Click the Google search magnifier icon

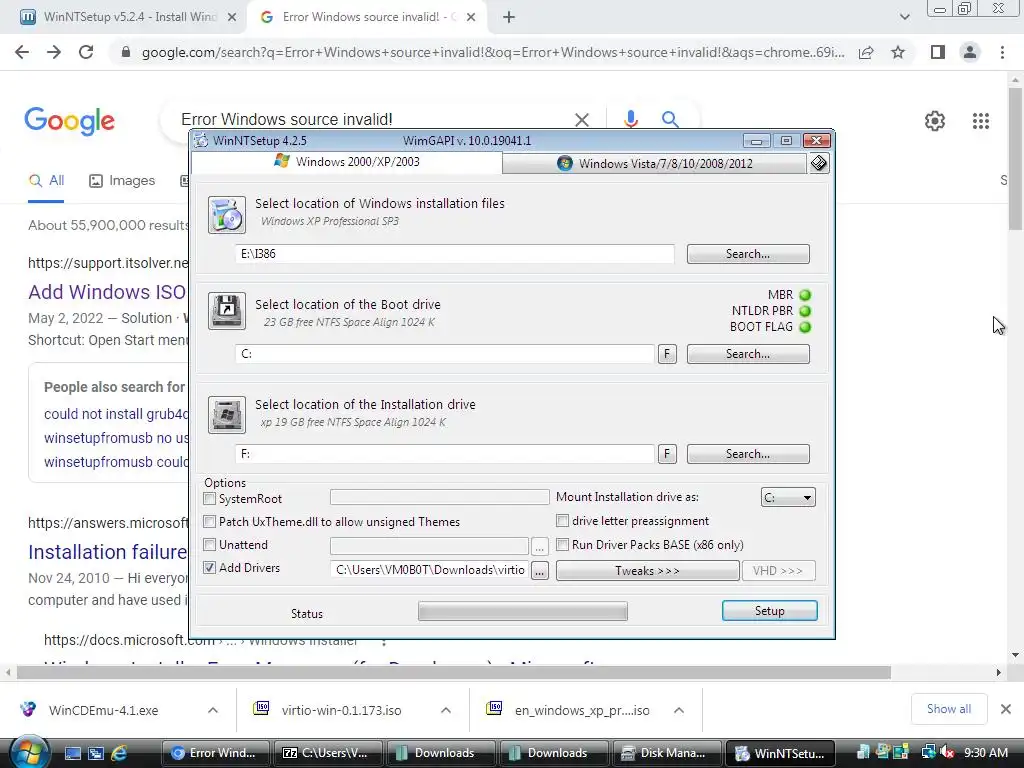669,119
